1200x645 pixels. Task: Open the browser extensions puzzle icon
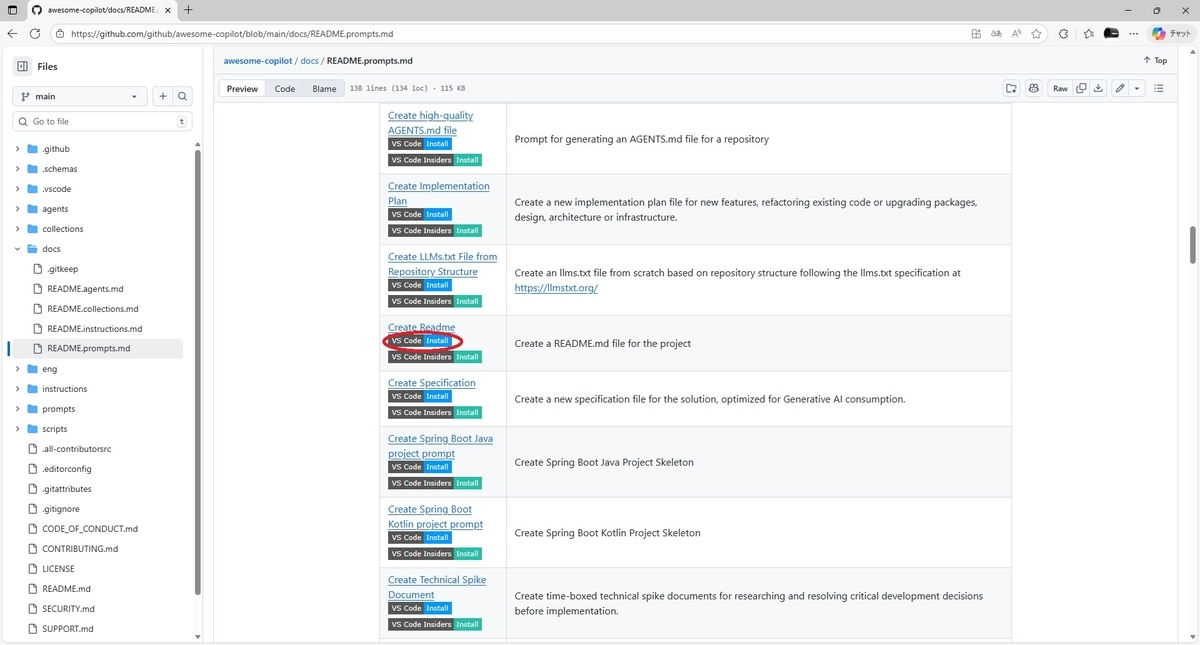1063,33
